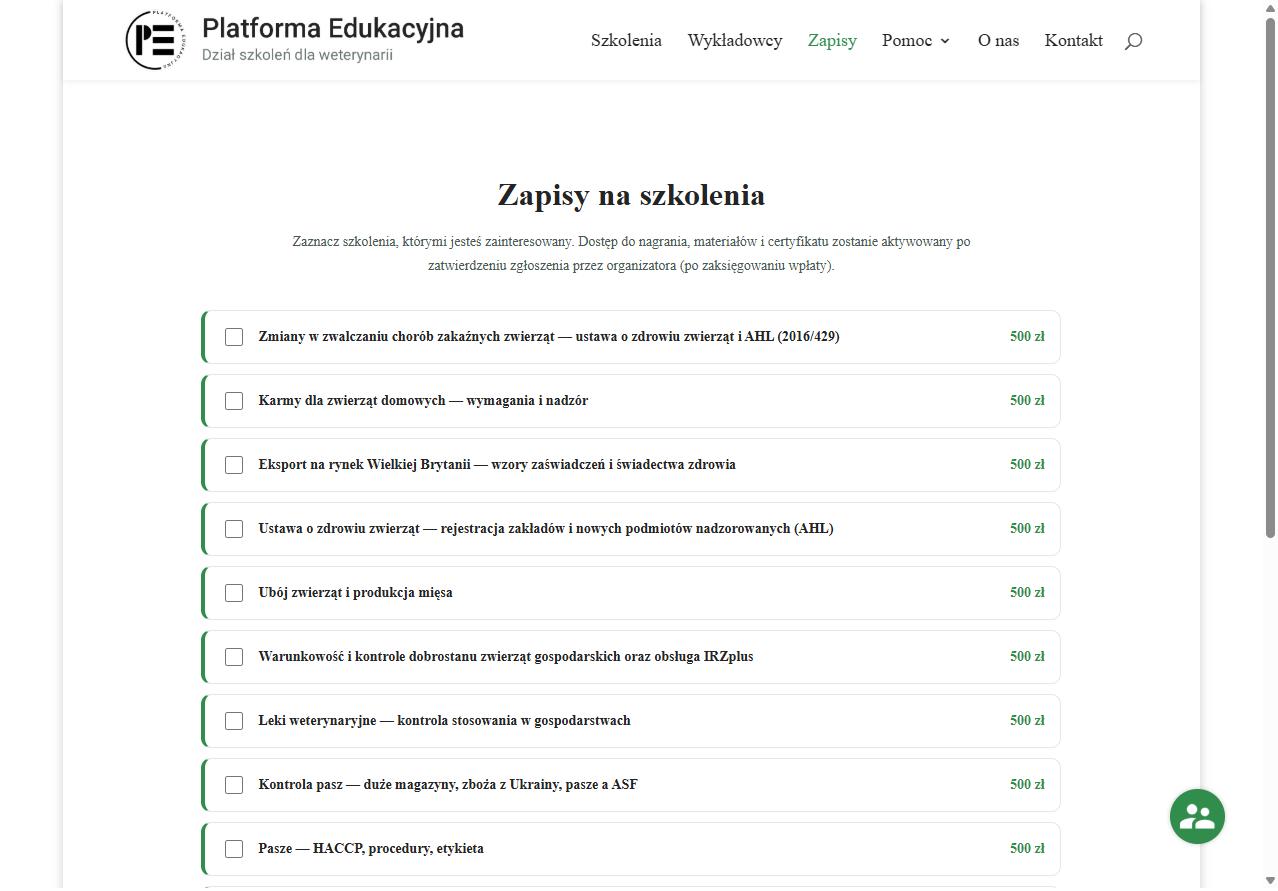Click the scrollbar up arrow
Screen dimensions: 1278x891
point(1270,8)
